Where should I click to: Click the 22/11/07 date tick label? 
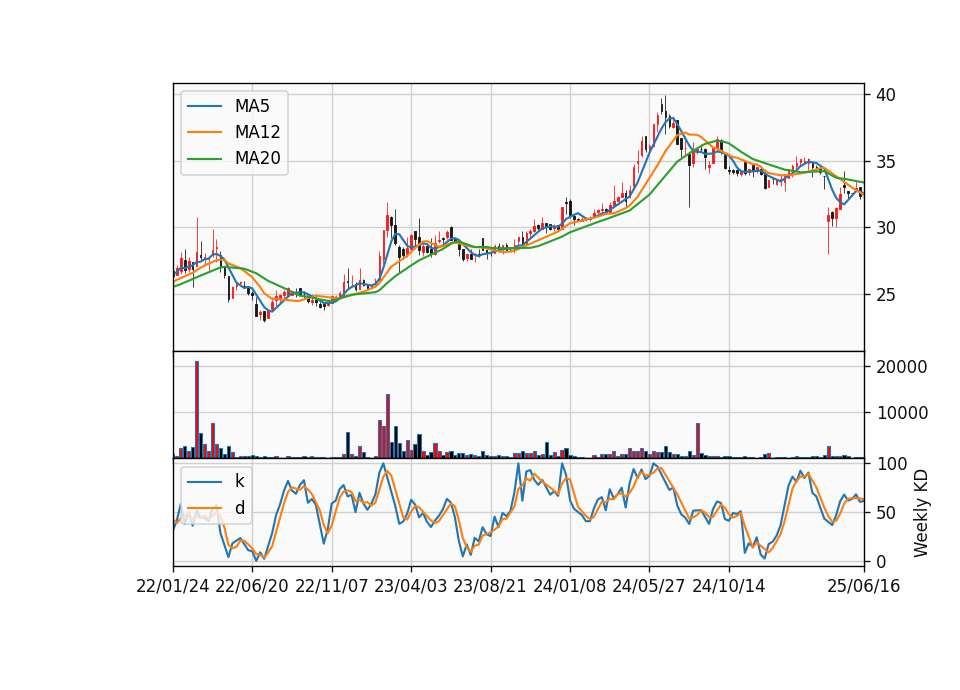click(332, 586)
